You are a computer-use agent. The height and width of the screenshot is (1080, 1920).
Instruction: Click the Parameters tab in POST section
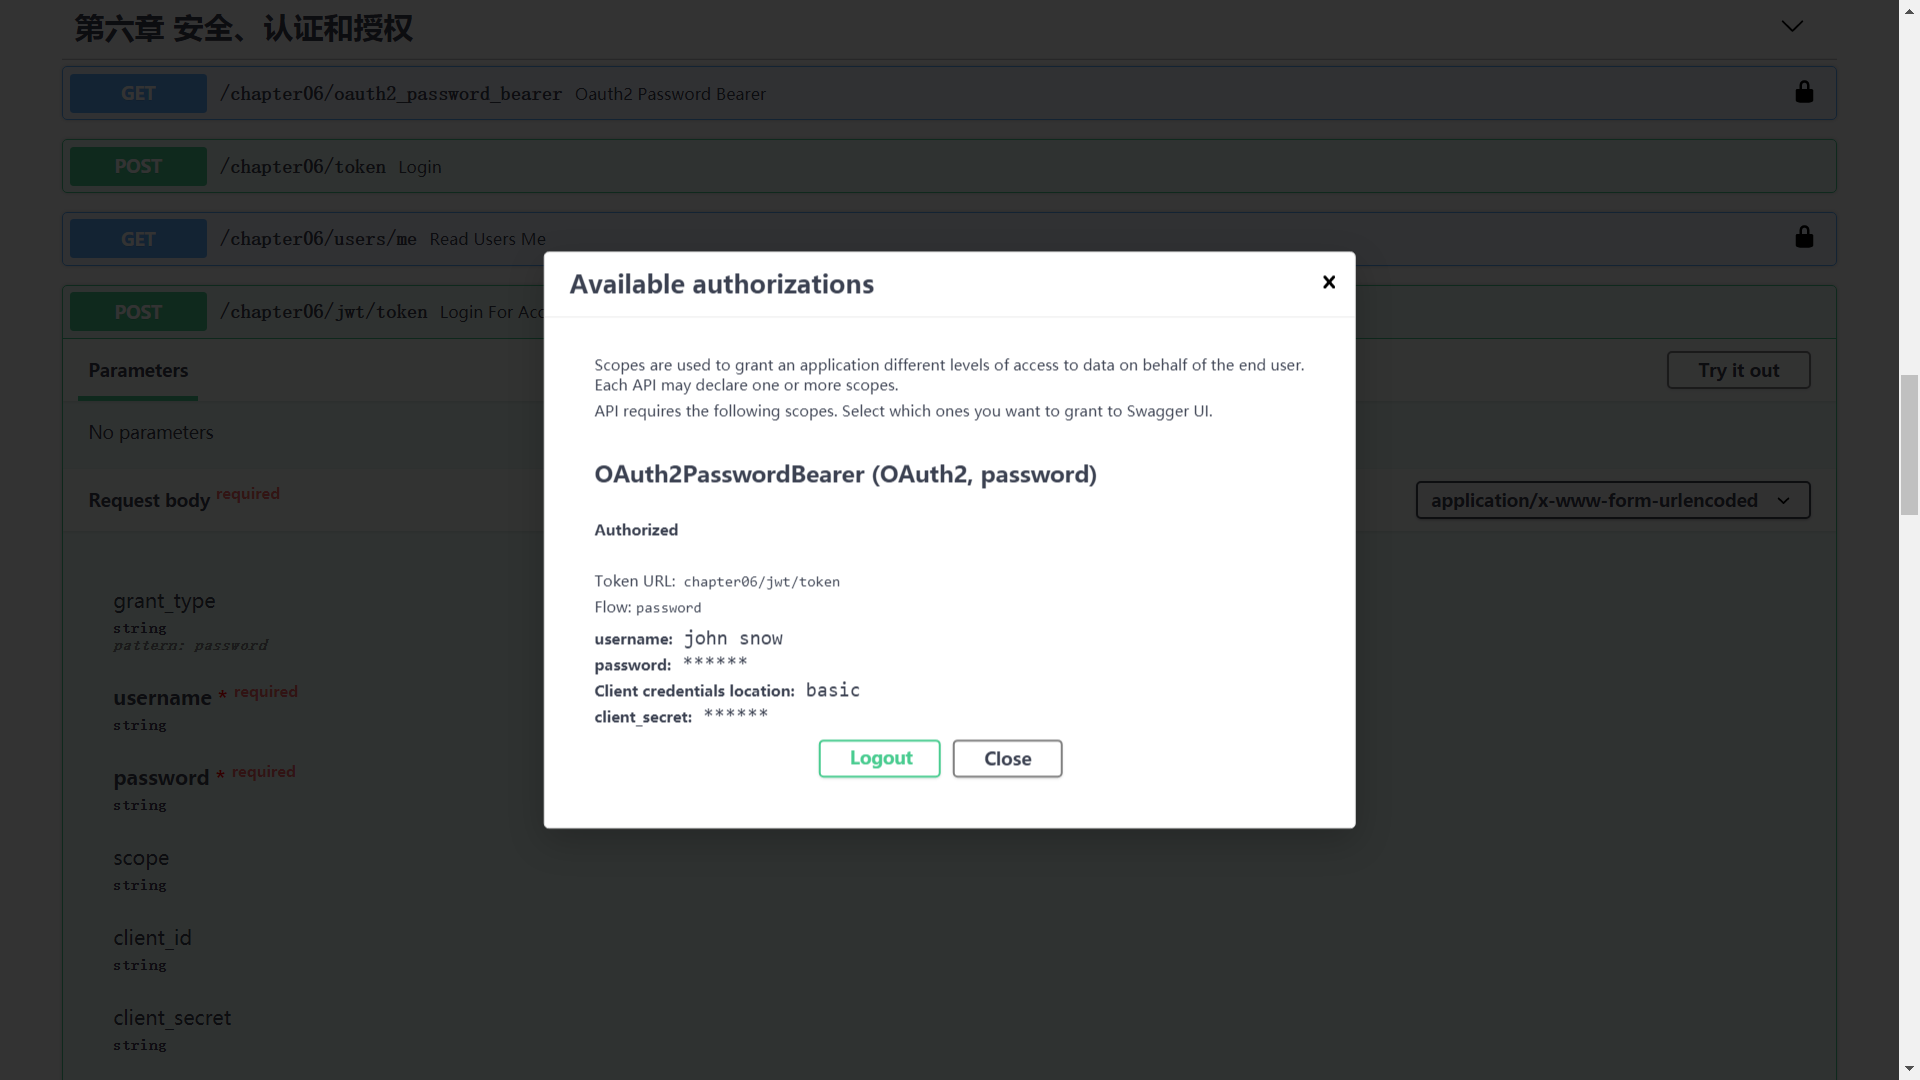(x=138, y=371)
